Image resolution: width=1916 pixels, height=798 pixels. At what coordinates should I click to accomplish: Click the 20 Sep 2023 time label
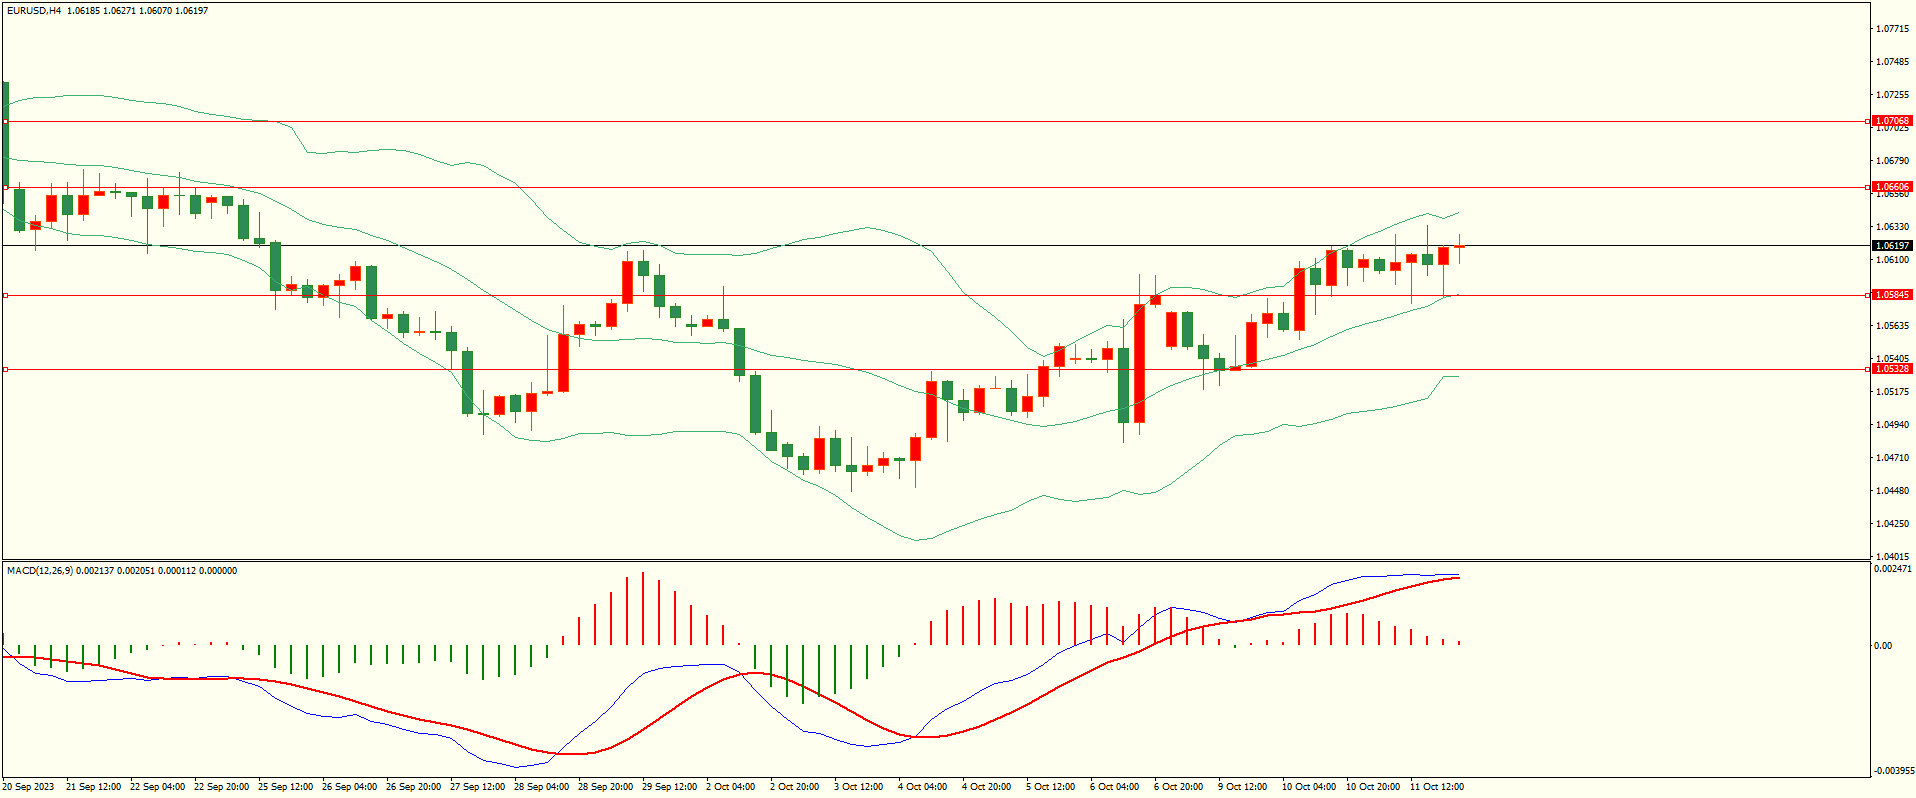[28, 787]
